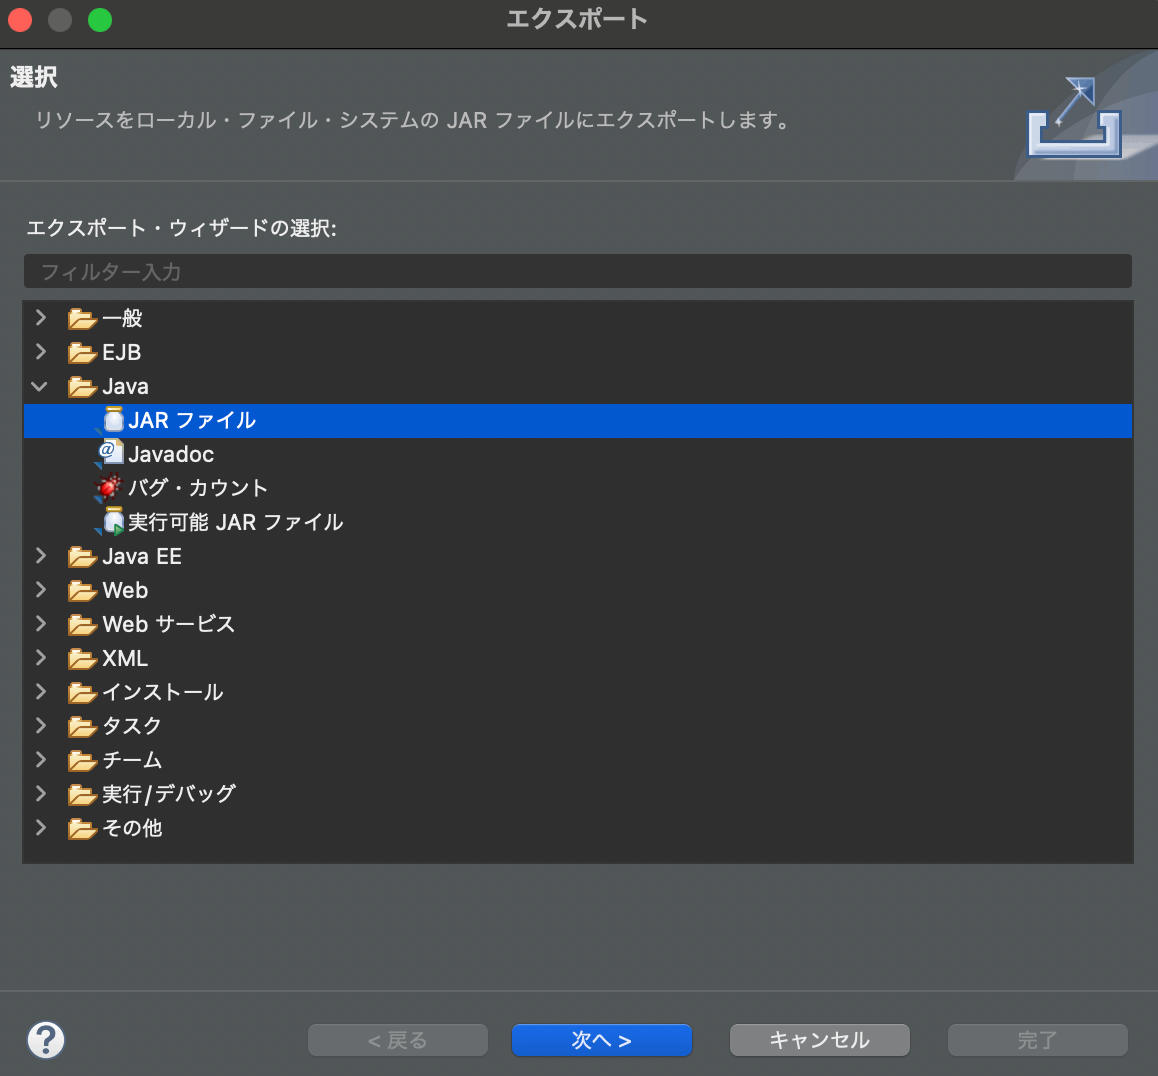Expand the EJB category
Image resolution: width=1158 pixels, height=1076 pixels.
[41, 352]
